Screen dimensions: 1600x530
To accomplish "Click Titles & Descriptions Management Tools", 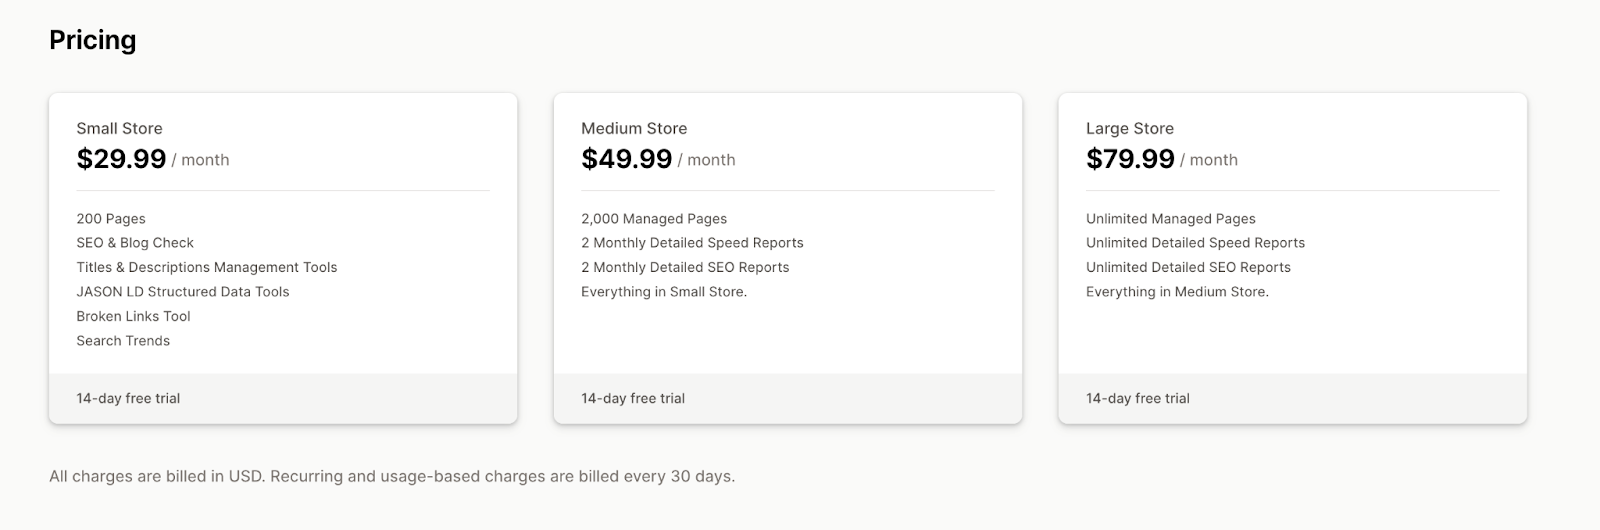I will [207, 267].
